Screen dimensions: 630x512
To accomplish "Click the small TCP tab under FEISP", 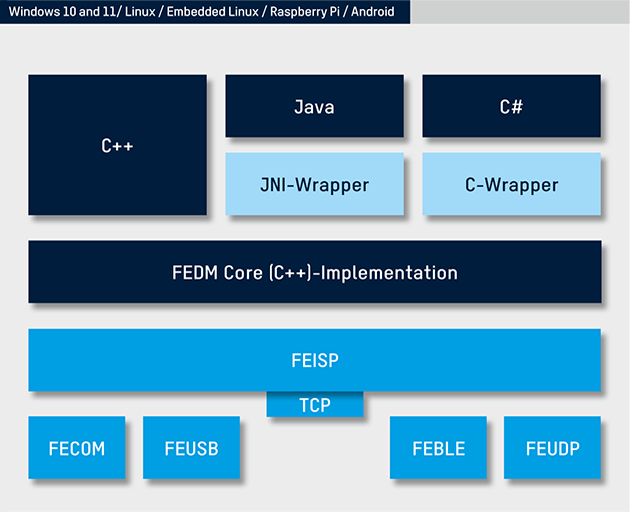I will coord(314,405).
